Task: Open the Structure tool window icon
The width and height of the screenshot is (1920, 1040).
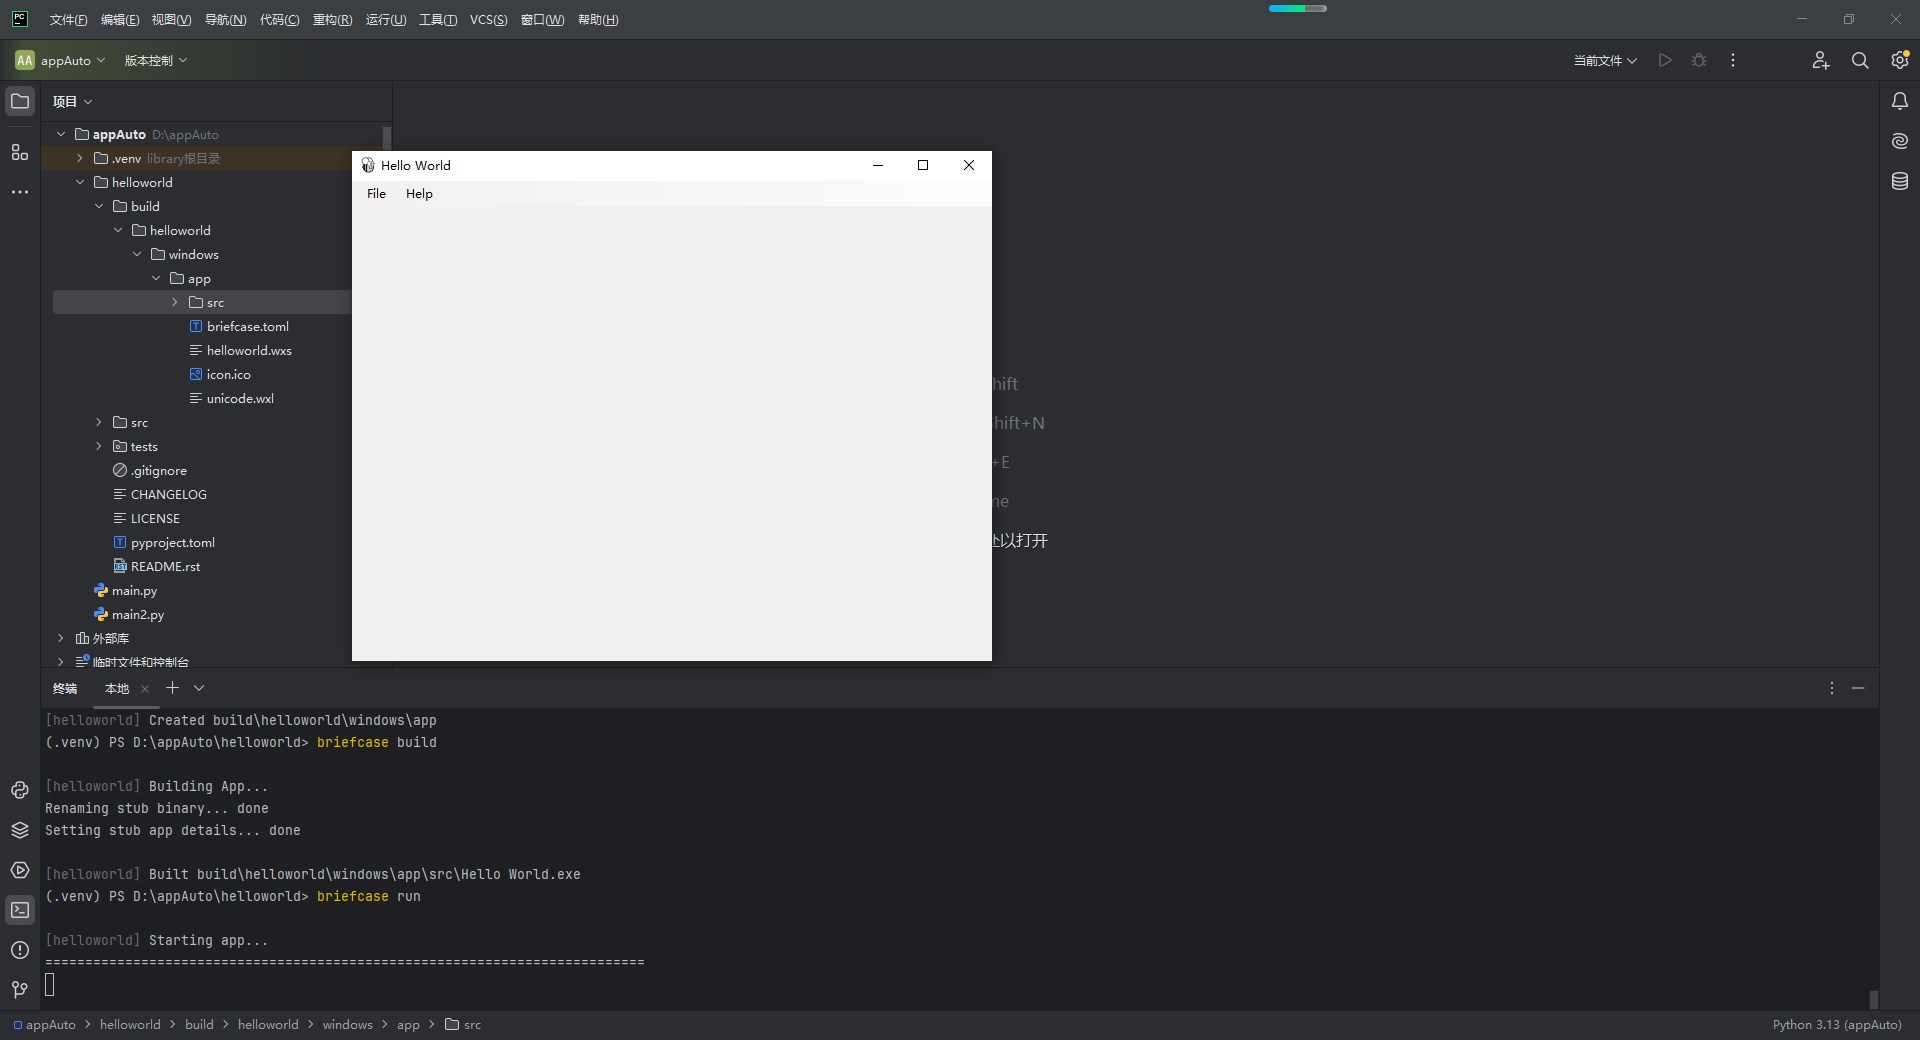Action: 20,152
